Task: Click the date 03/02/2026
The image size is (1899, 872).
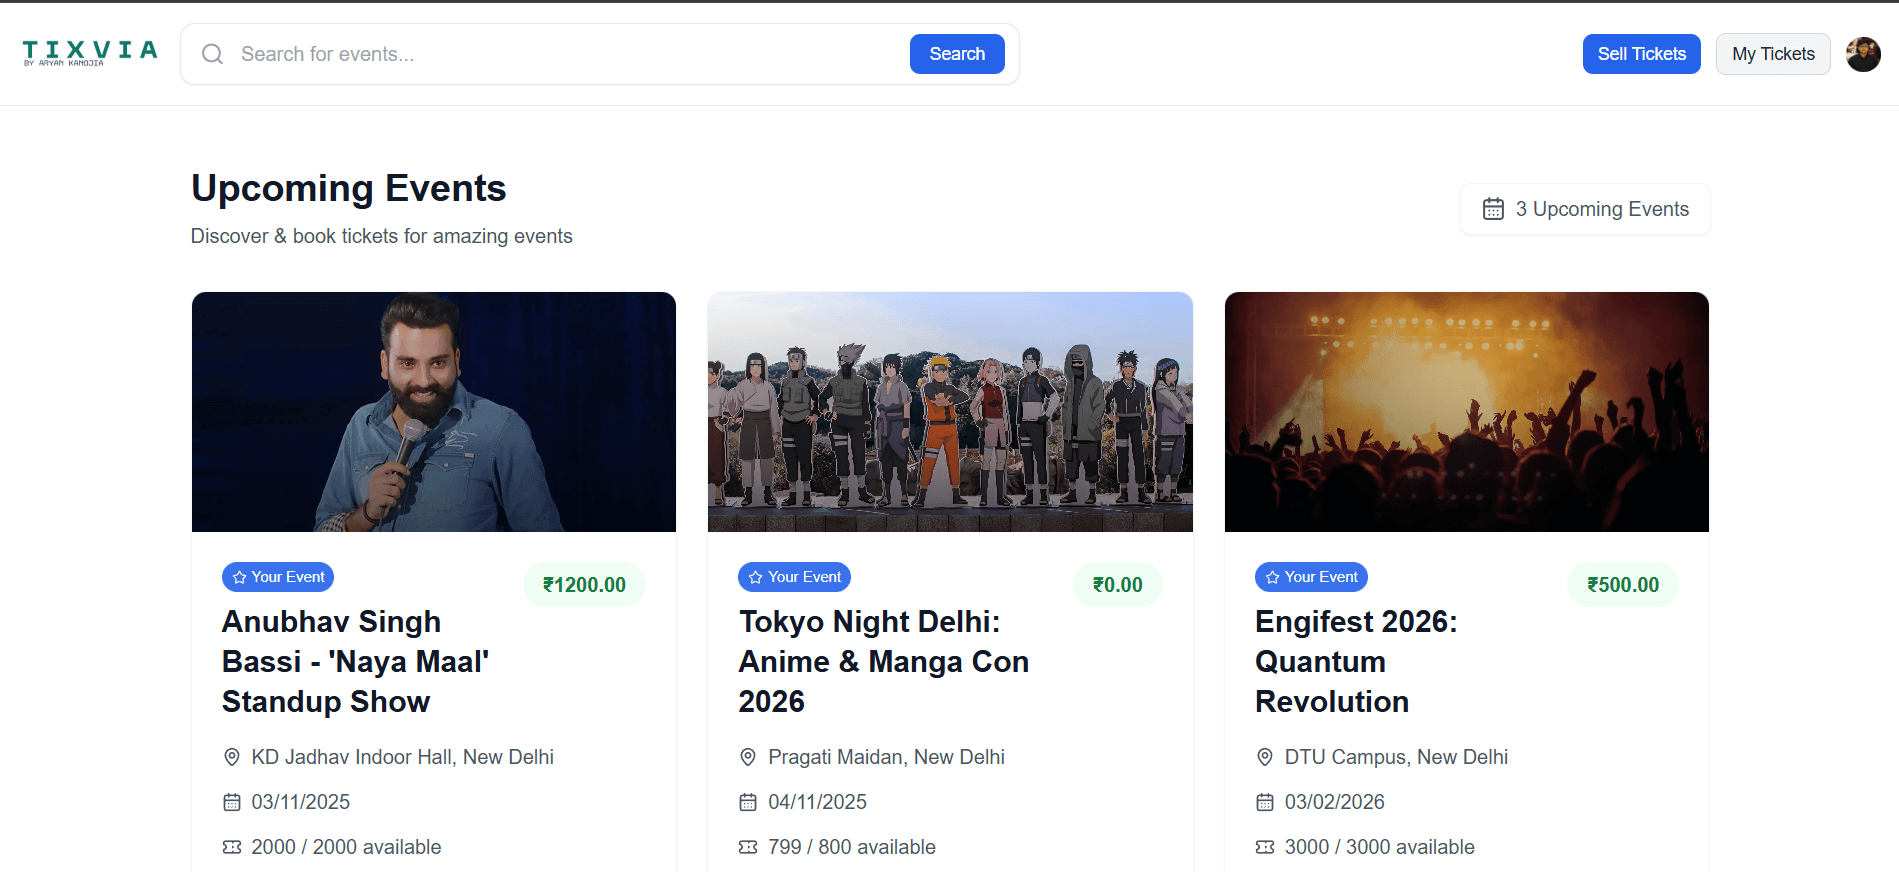Action: coord(1335,802)
